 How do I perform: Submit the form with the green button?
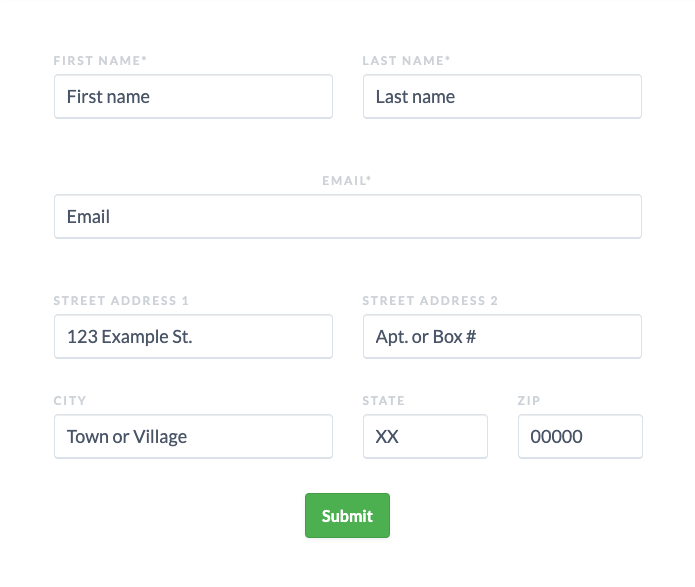click(x=348, y=516)
